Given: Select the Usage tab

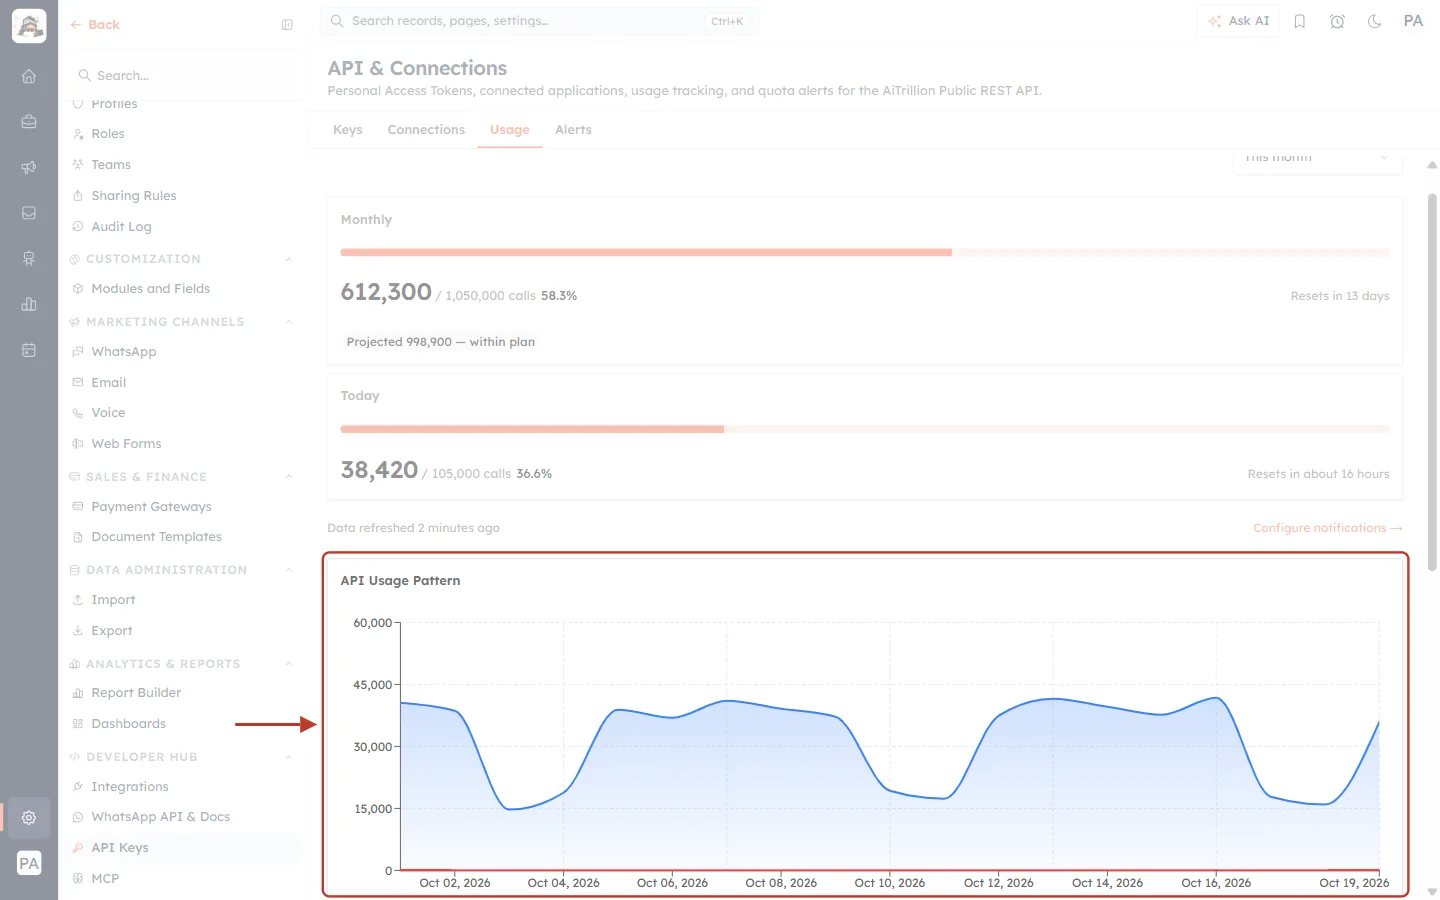Looking at the screenshot, I should 510,130.
